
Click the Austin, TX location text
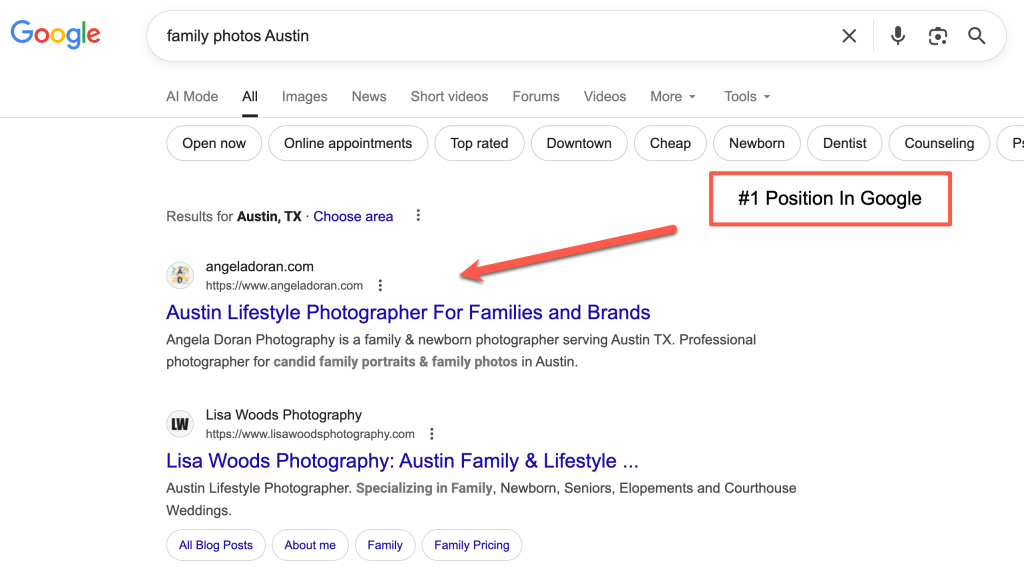pos(269,216)
